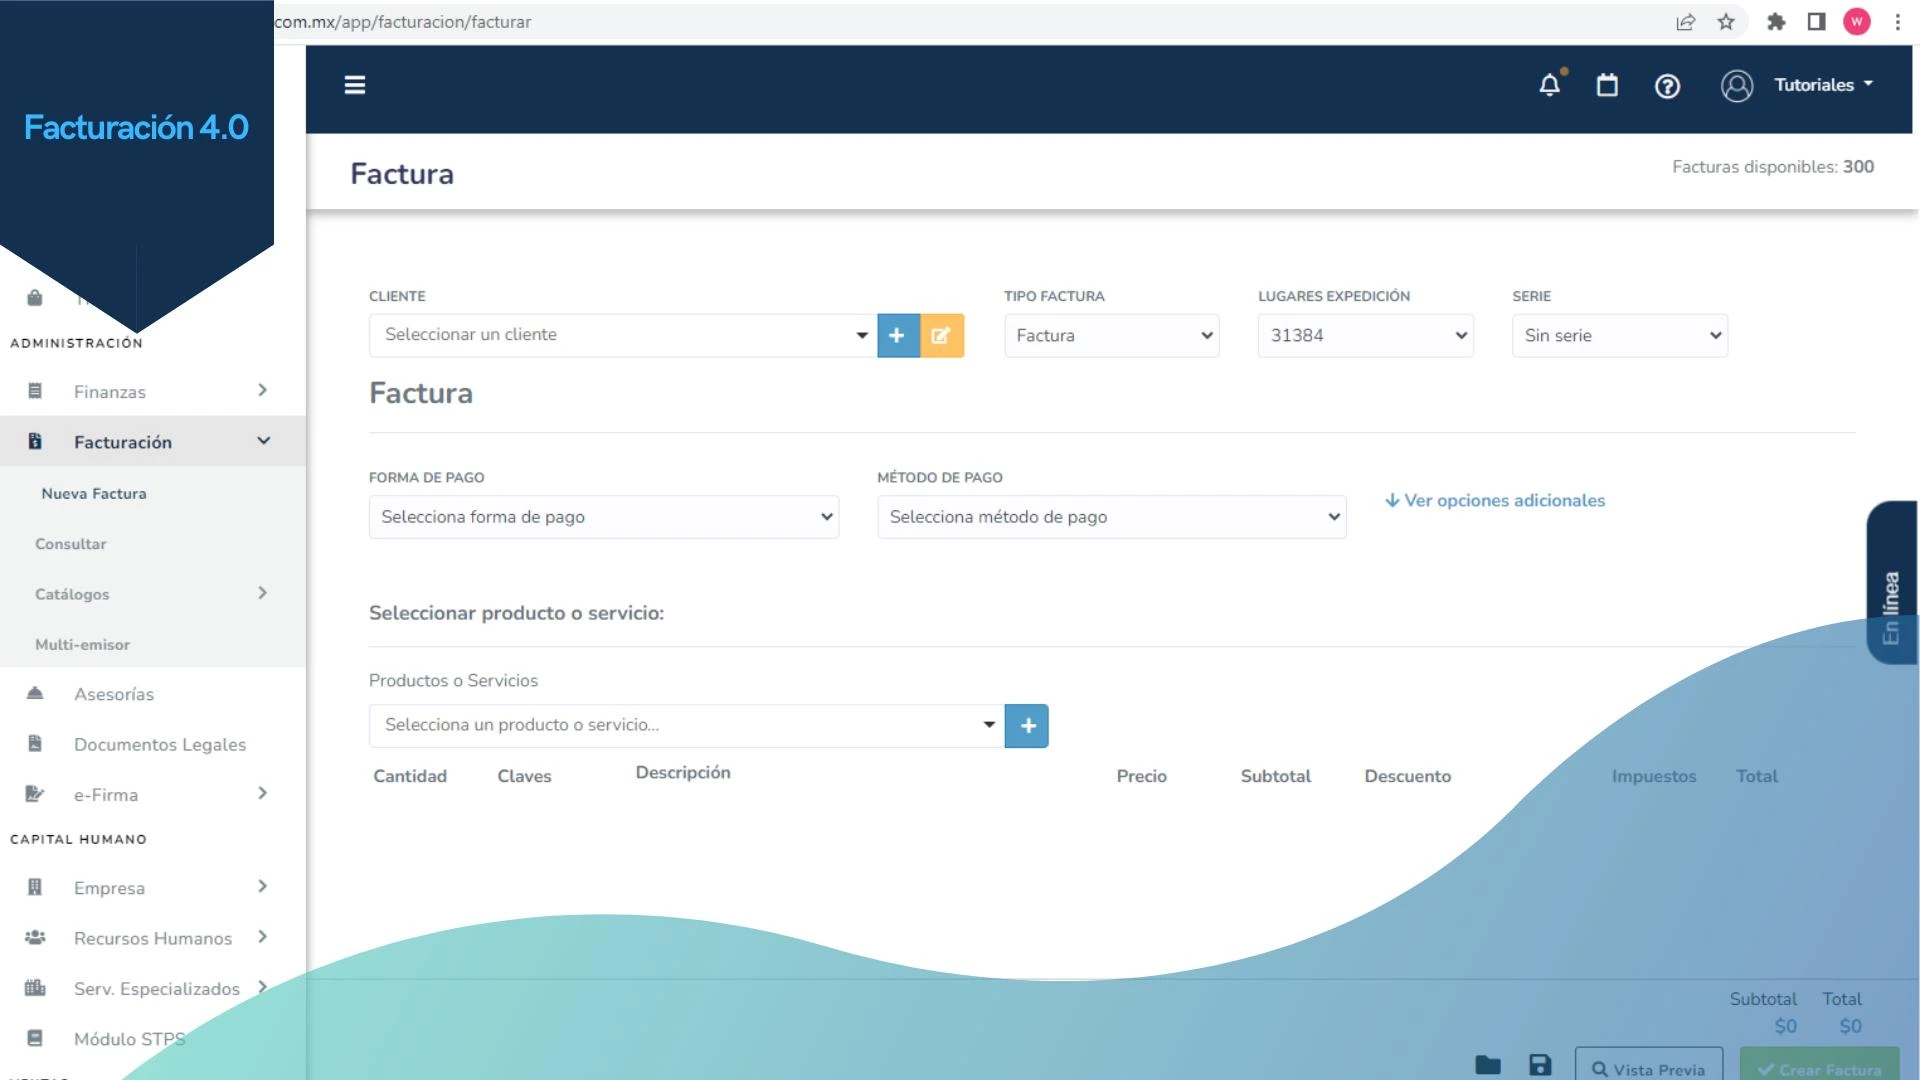This screenshot has width=1920, height=1080.
Task: Click the Vista Previa button
Action: tap(1648, 1068)
